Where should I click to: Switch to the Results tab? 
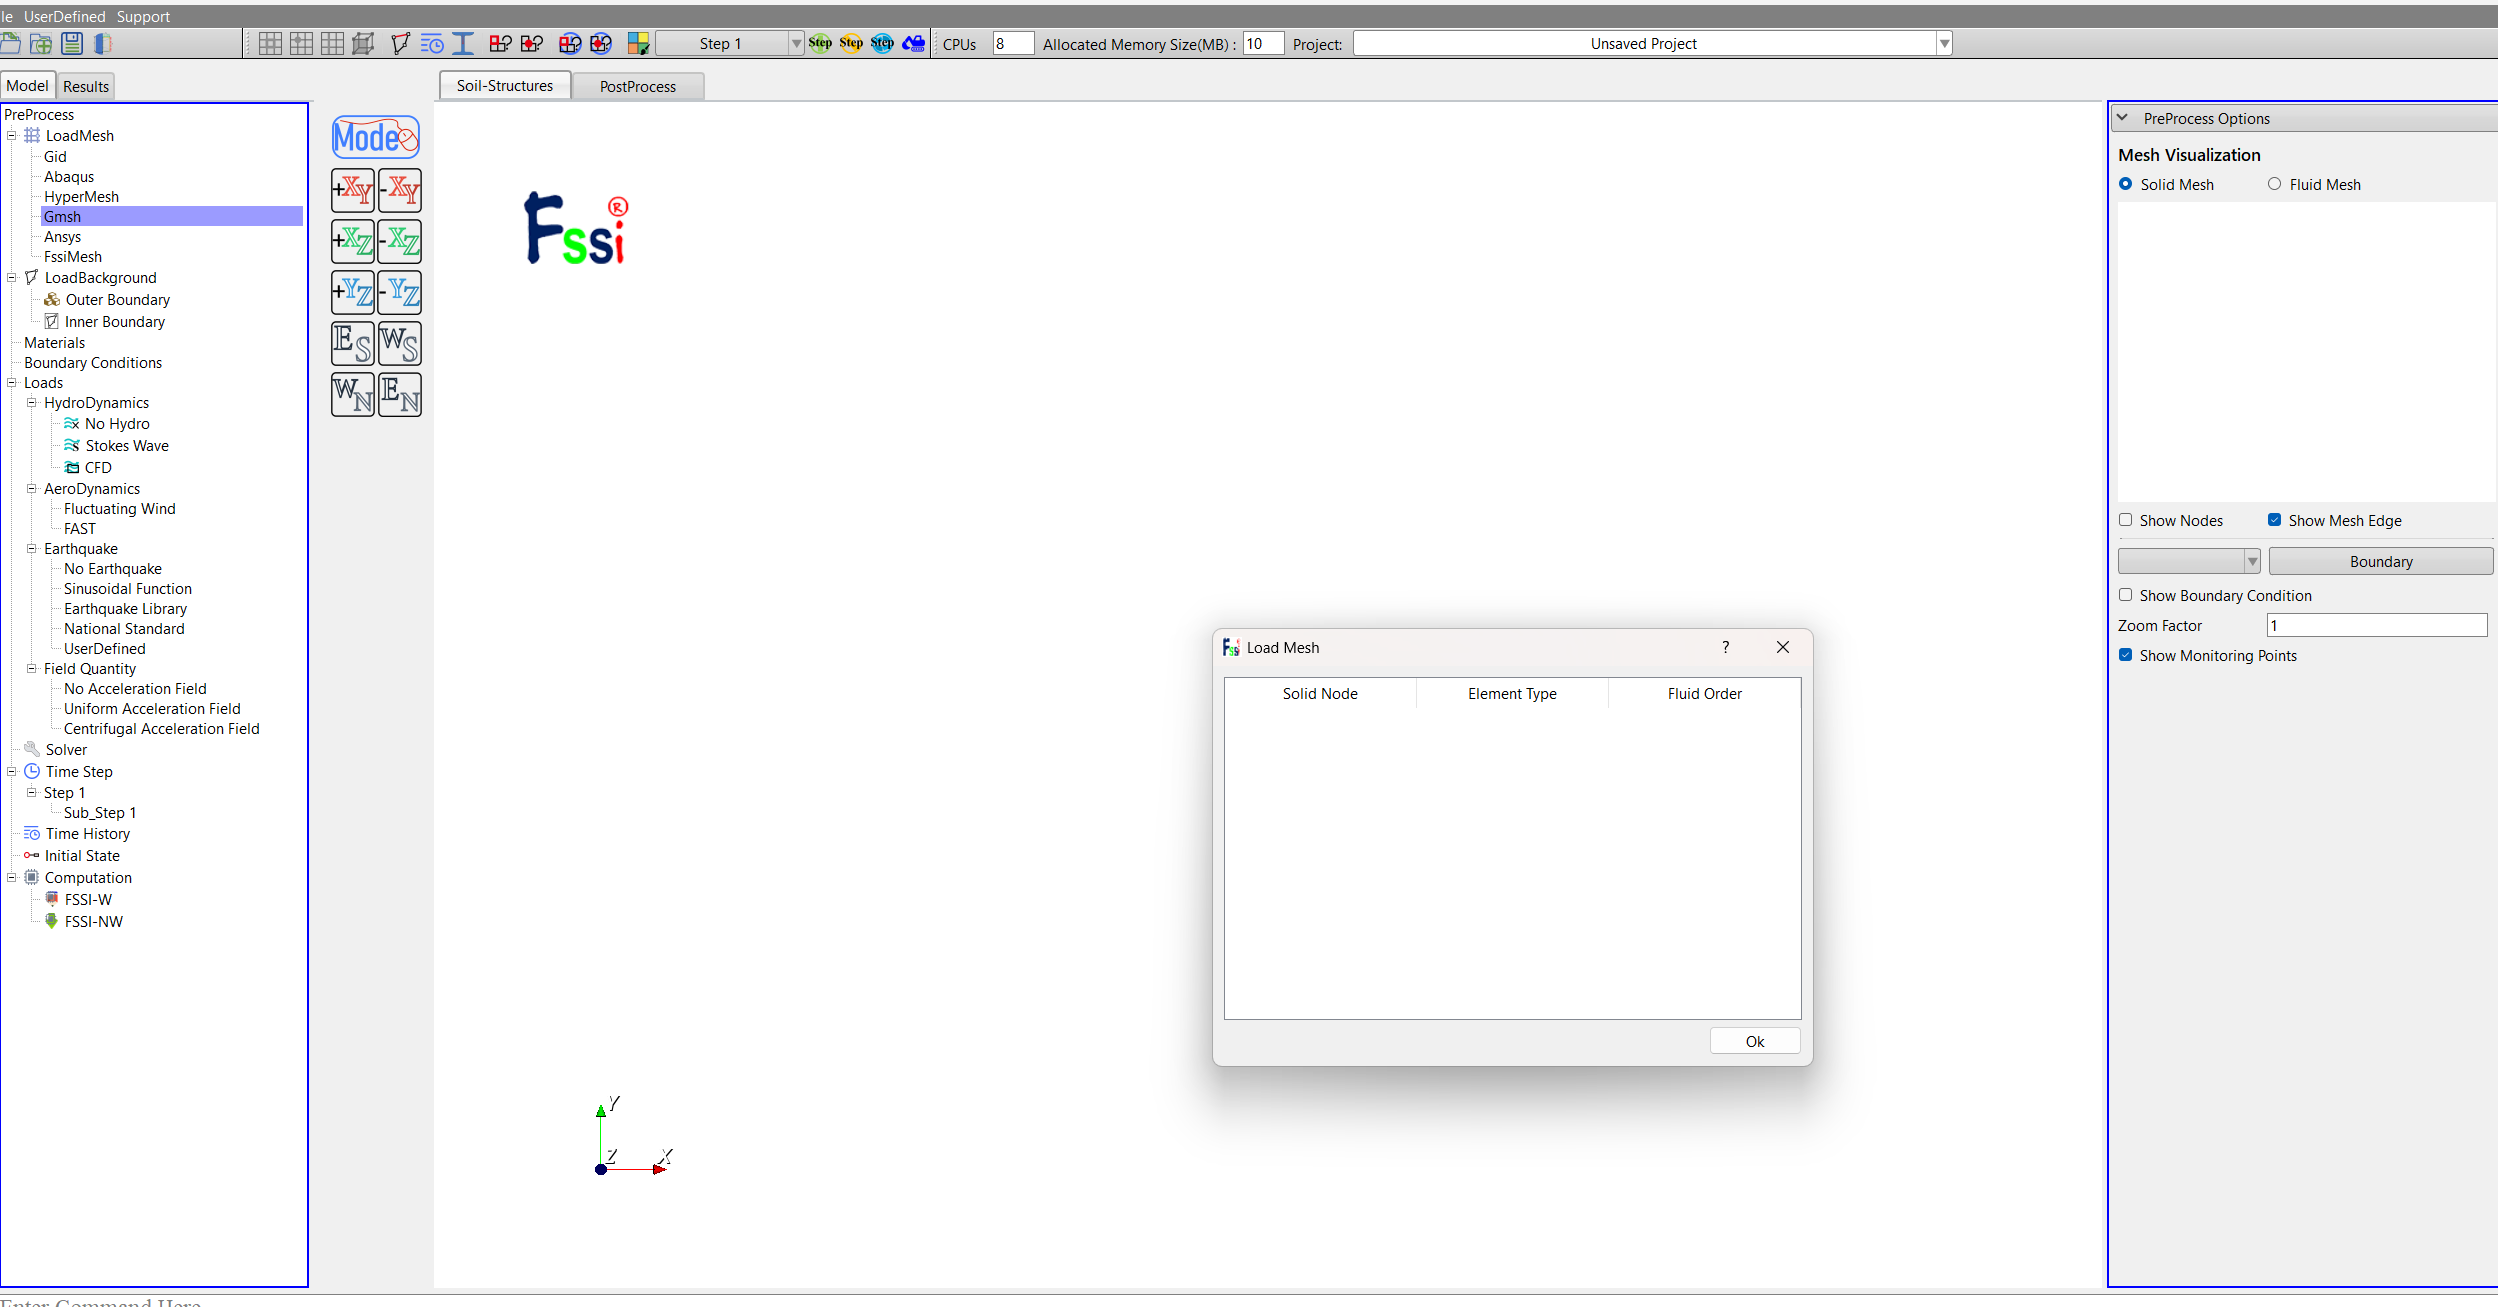86,86
